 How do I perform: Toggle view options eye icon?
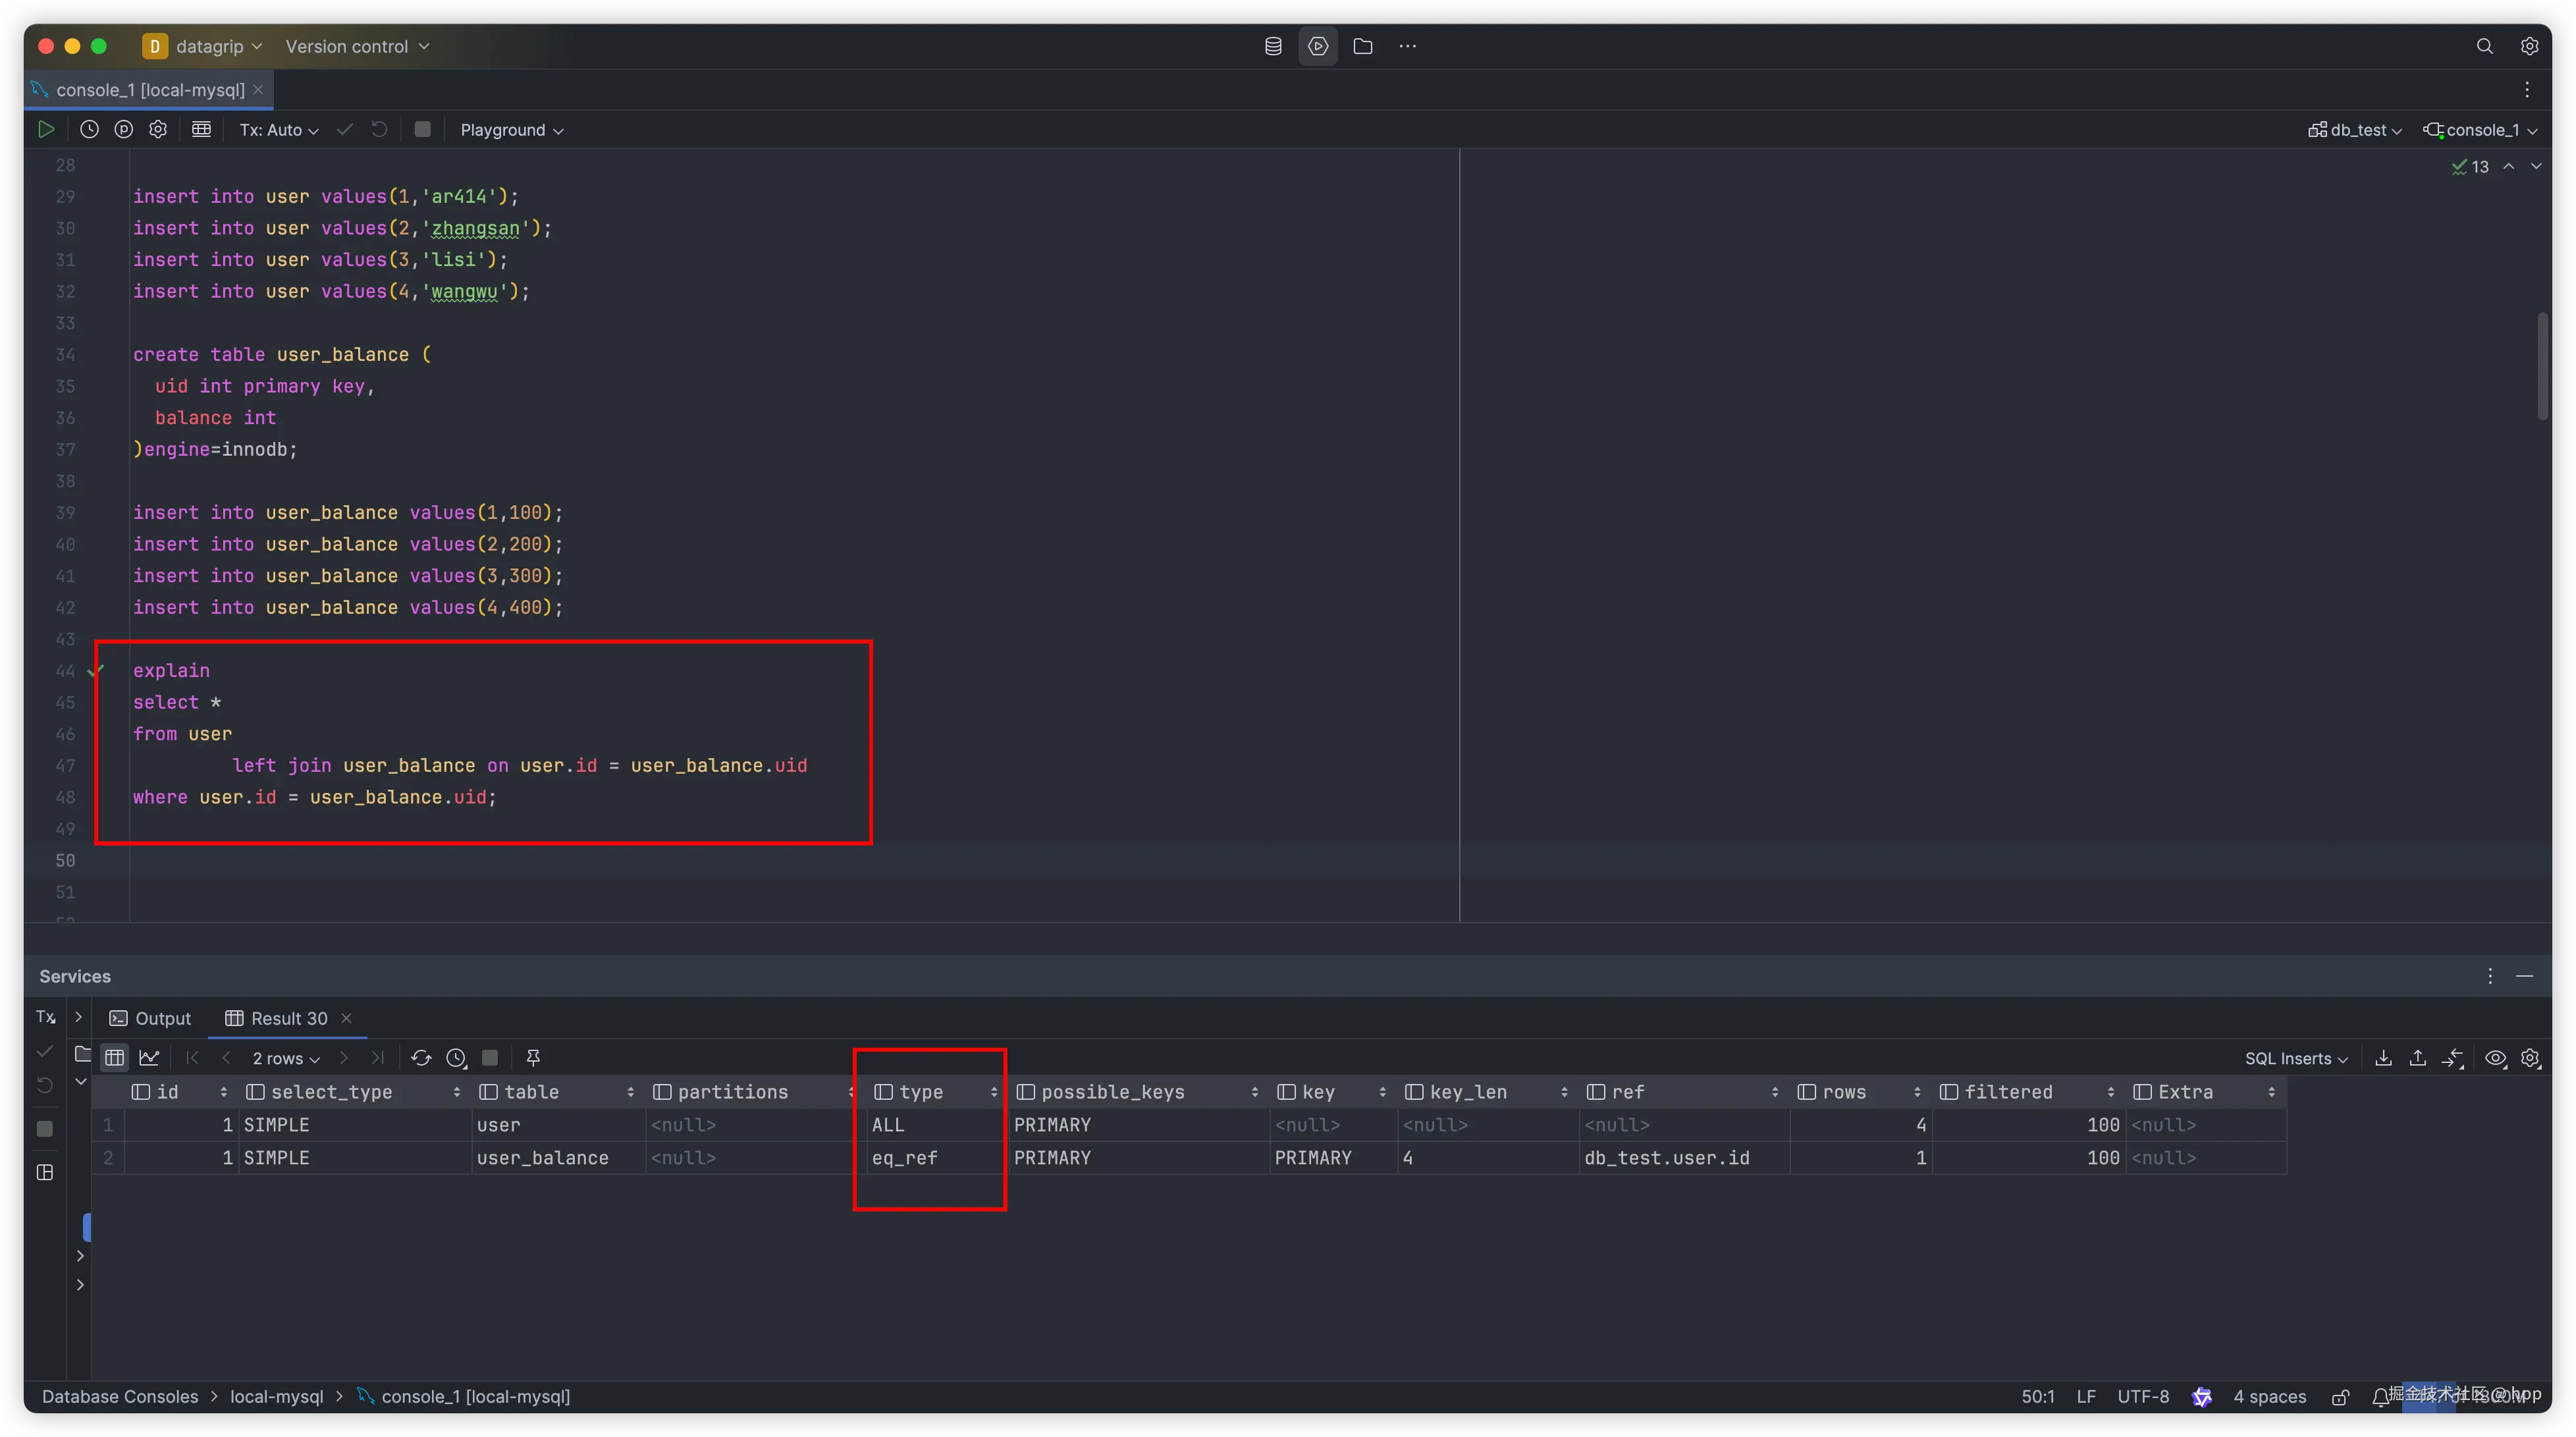2496,1058
